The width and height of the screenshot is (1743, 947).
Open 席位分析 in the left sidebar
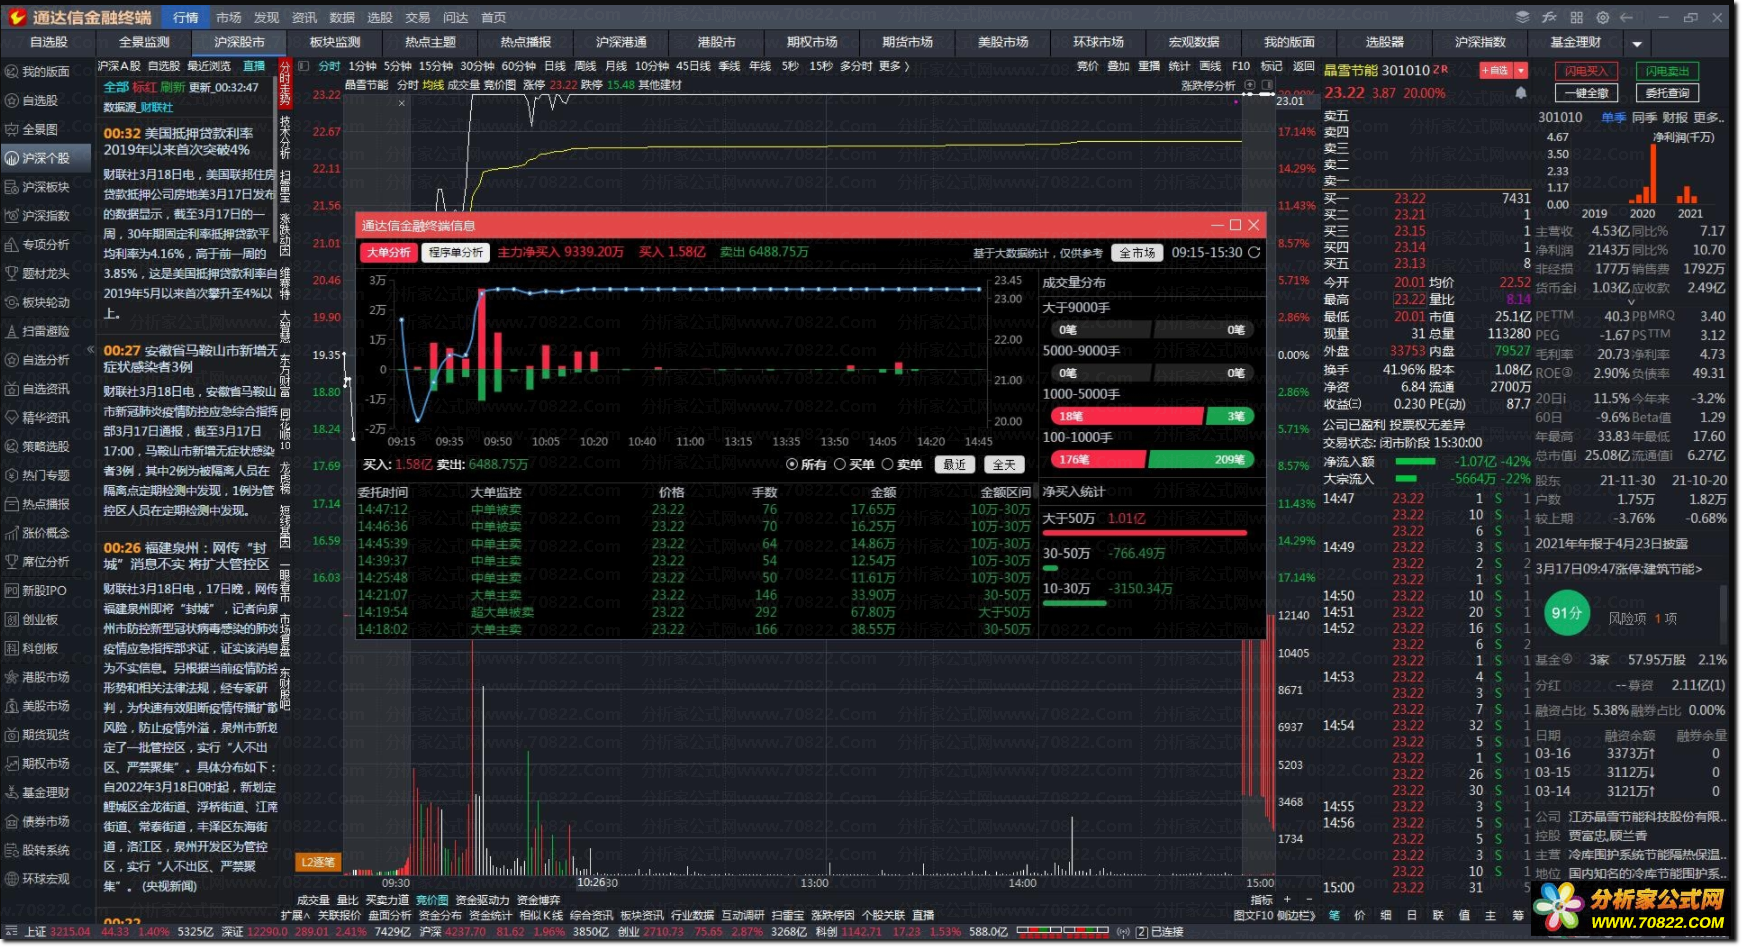pyautogui.click(x=44, y=561)
